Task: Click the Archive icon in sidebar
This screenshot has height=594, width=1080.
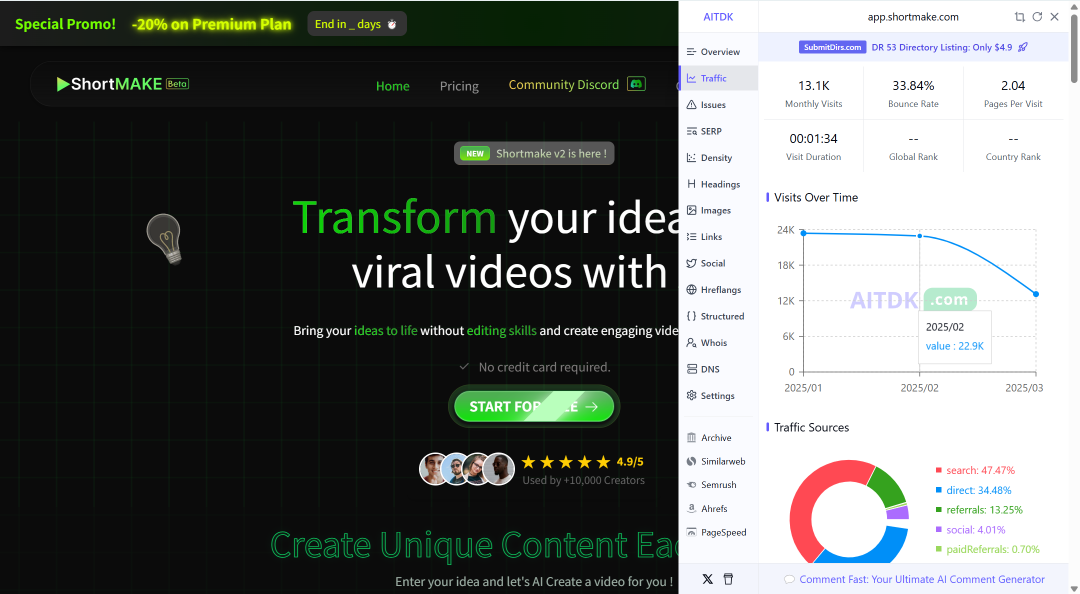Action: point(692,438)
